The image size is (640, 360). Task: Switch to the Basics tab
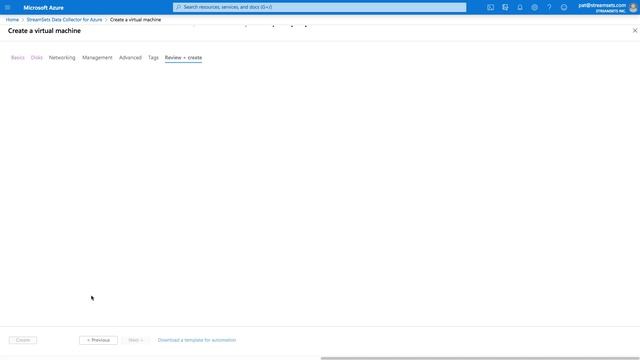18,58
